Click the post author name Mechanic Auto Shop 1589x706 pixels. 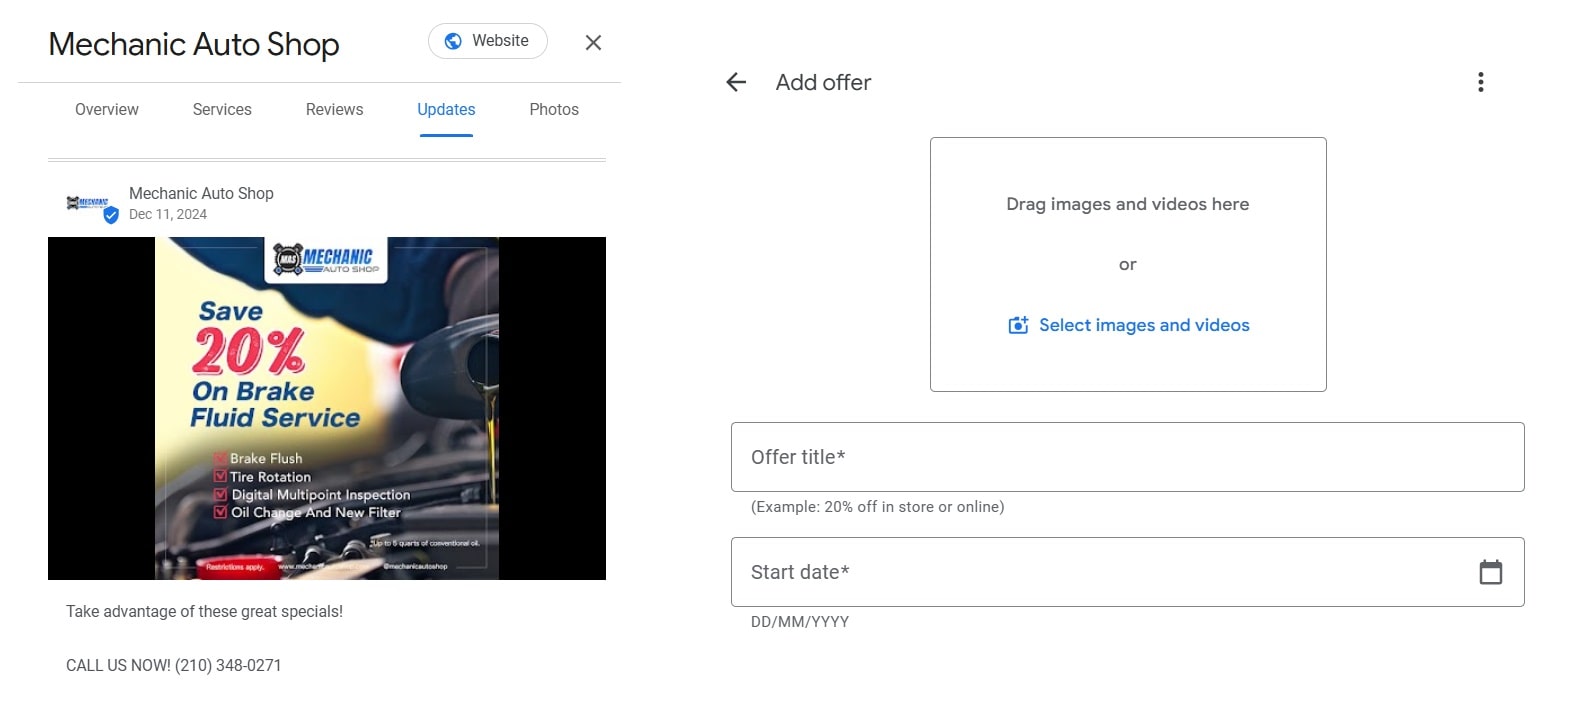pos(201,193)
